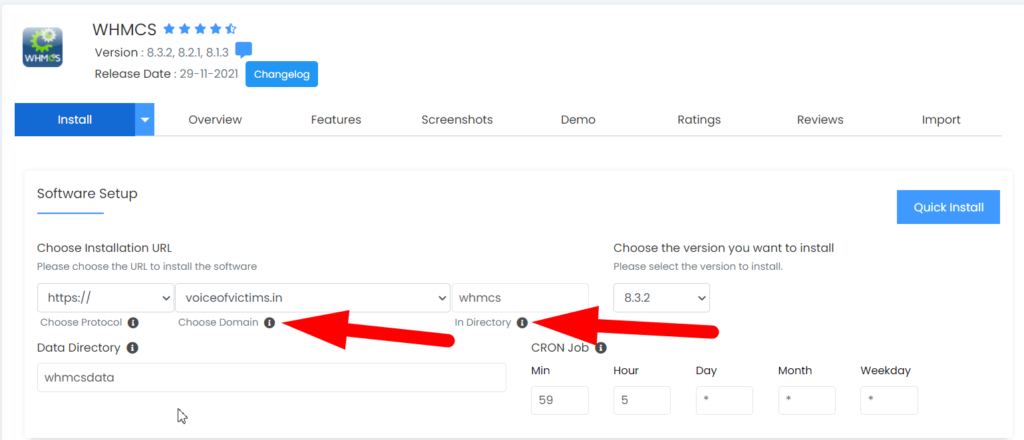Image resolution: width=1024 pixels, height=440 pixels.
Task: Click the star rating next to WHMCS
Action: click(200, 29)
